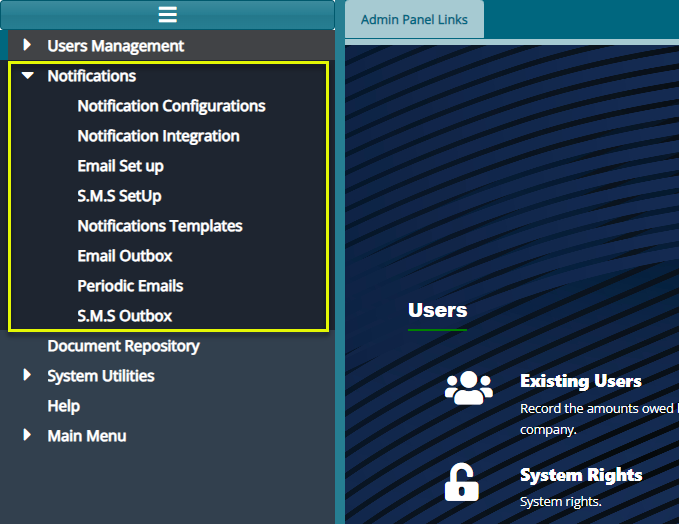Click the hamburger menu icon

(x=167, y=14)
